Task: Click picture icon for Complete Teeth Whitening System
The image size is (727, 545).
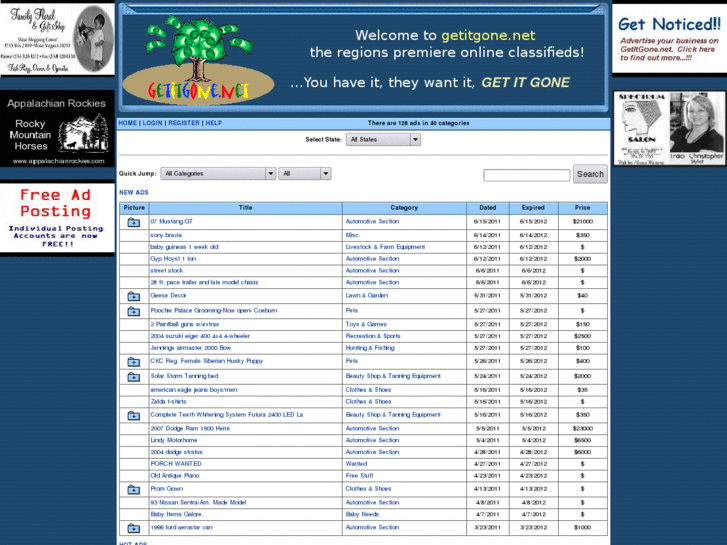Action: 134,416
